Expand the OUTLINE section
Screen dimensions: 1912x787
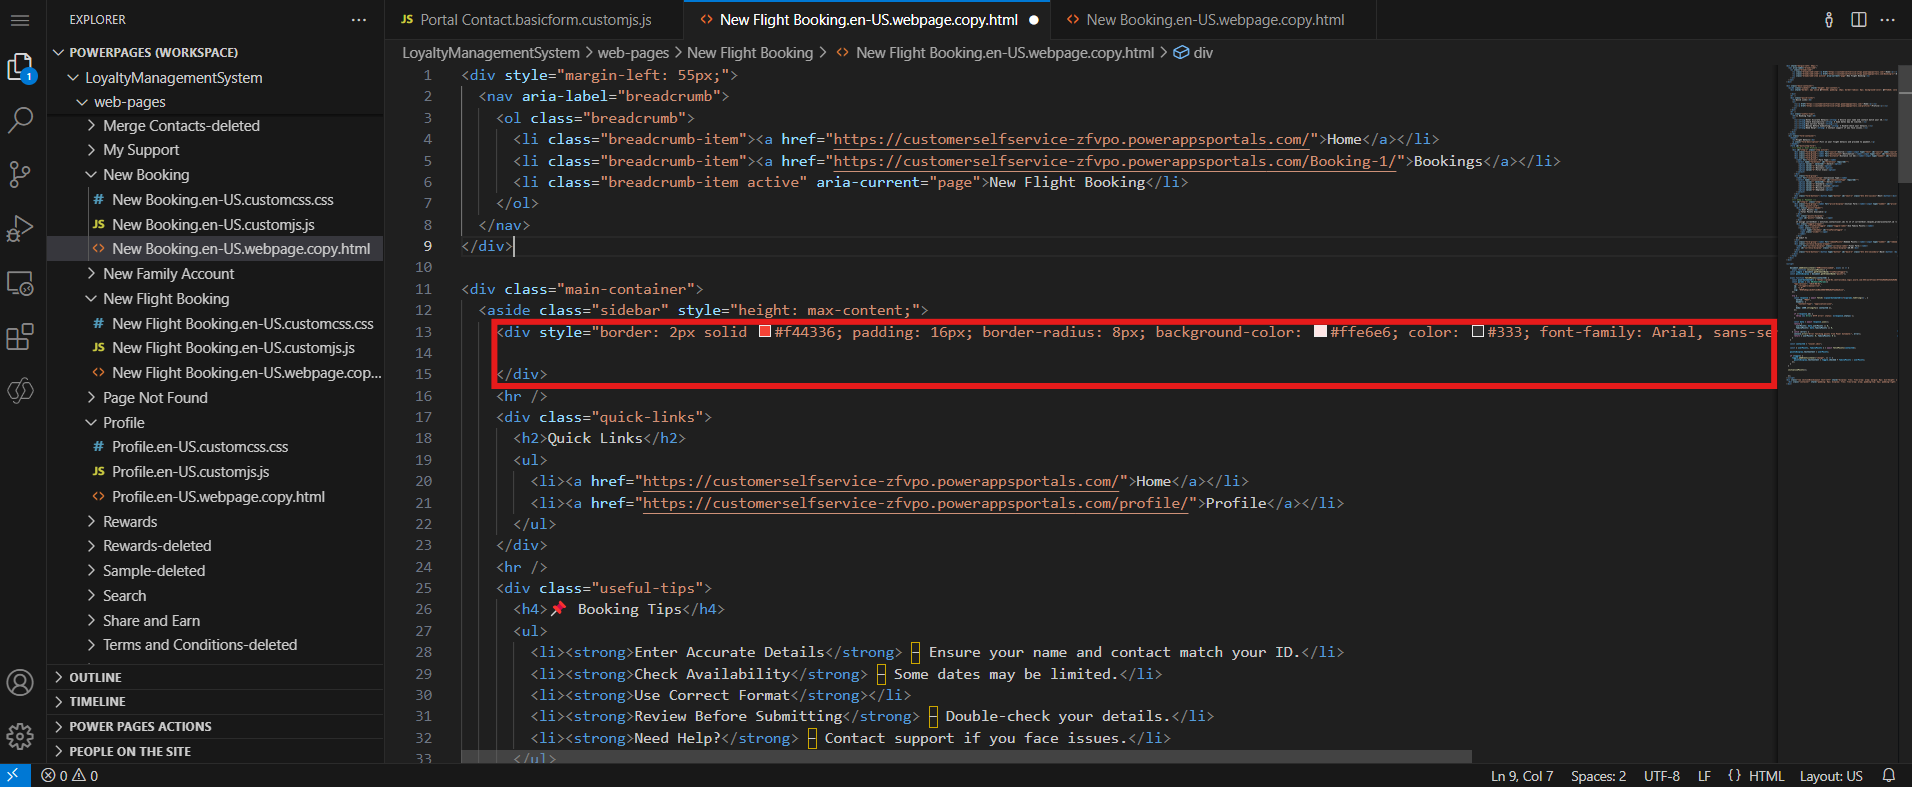pyautogui.click(x=95, y=677)
